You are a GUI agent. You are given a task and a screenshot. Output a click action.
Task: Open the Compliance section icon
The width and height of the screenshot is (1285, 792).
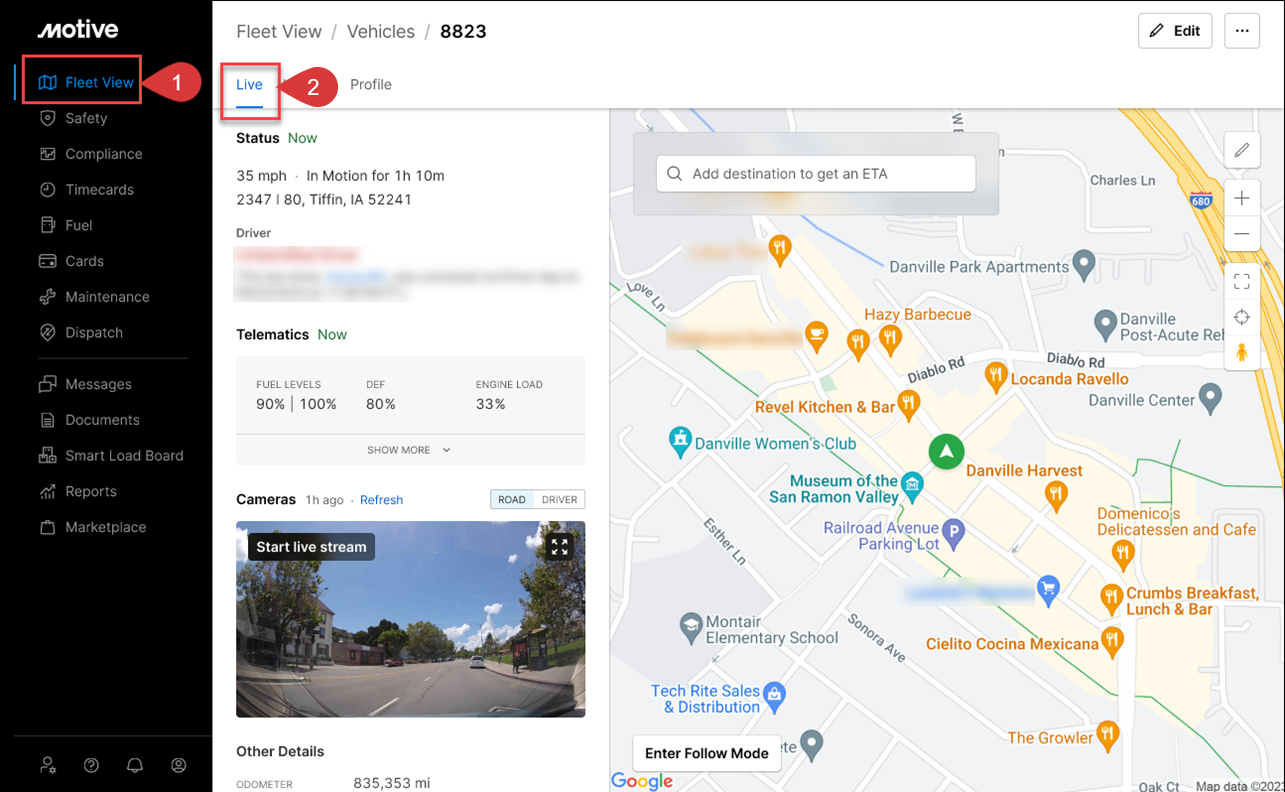[x=47, y=154]
